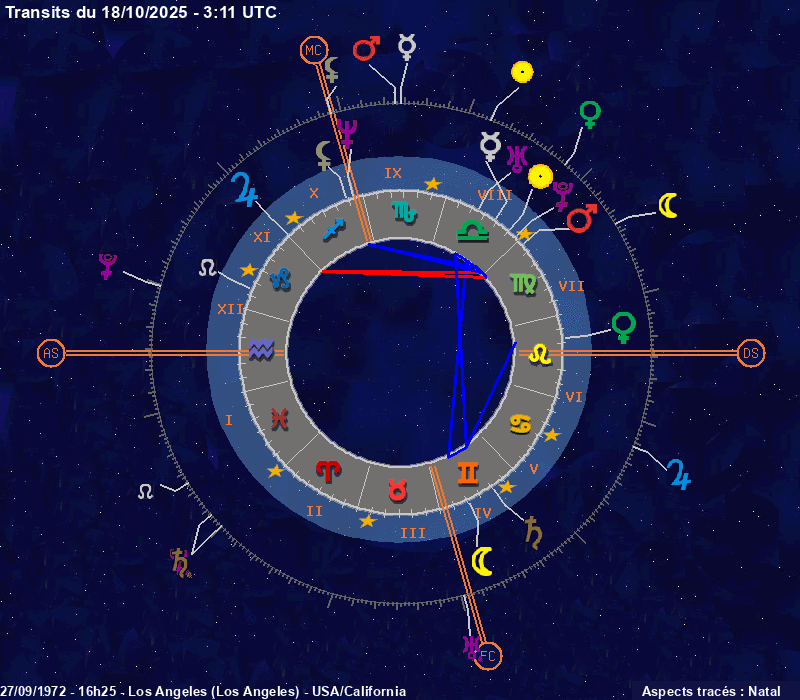This screenshot has width=800, height=700.
Task: Select the Capricorn sign symbol
Action: click(x=281, y=281)
